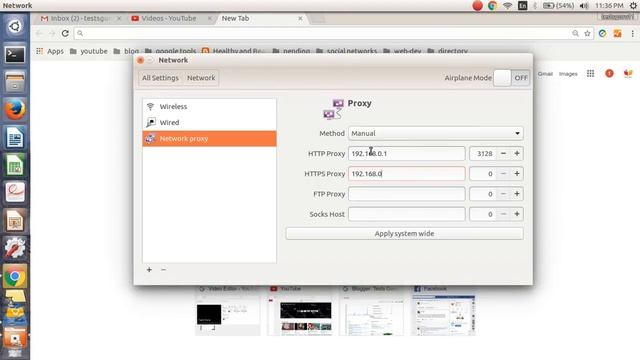Select Wireless in the network list
Screen dimensions: 640x360
(209, 107)
